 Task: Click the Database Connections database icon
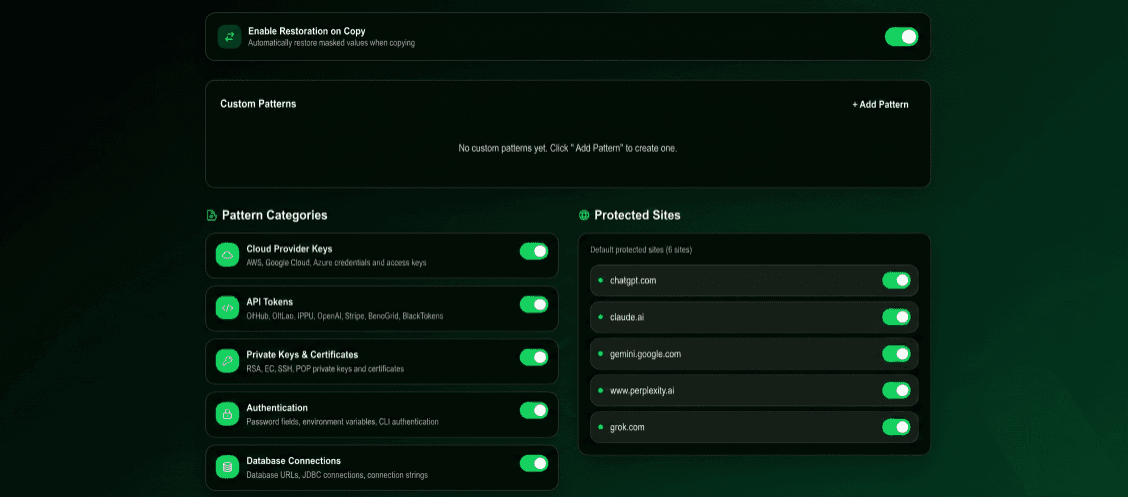[x=227, y=467]
